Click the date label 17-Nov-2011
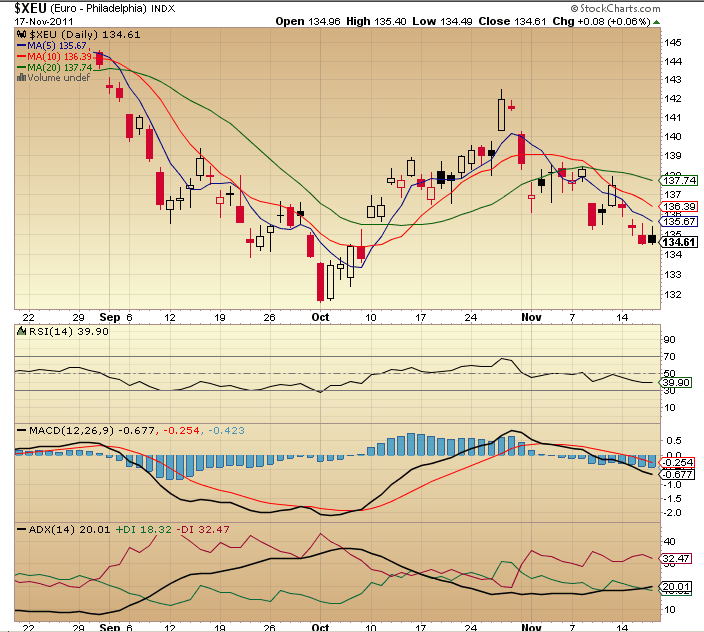This screenshot has height=632, width=704. pos(44,21)
